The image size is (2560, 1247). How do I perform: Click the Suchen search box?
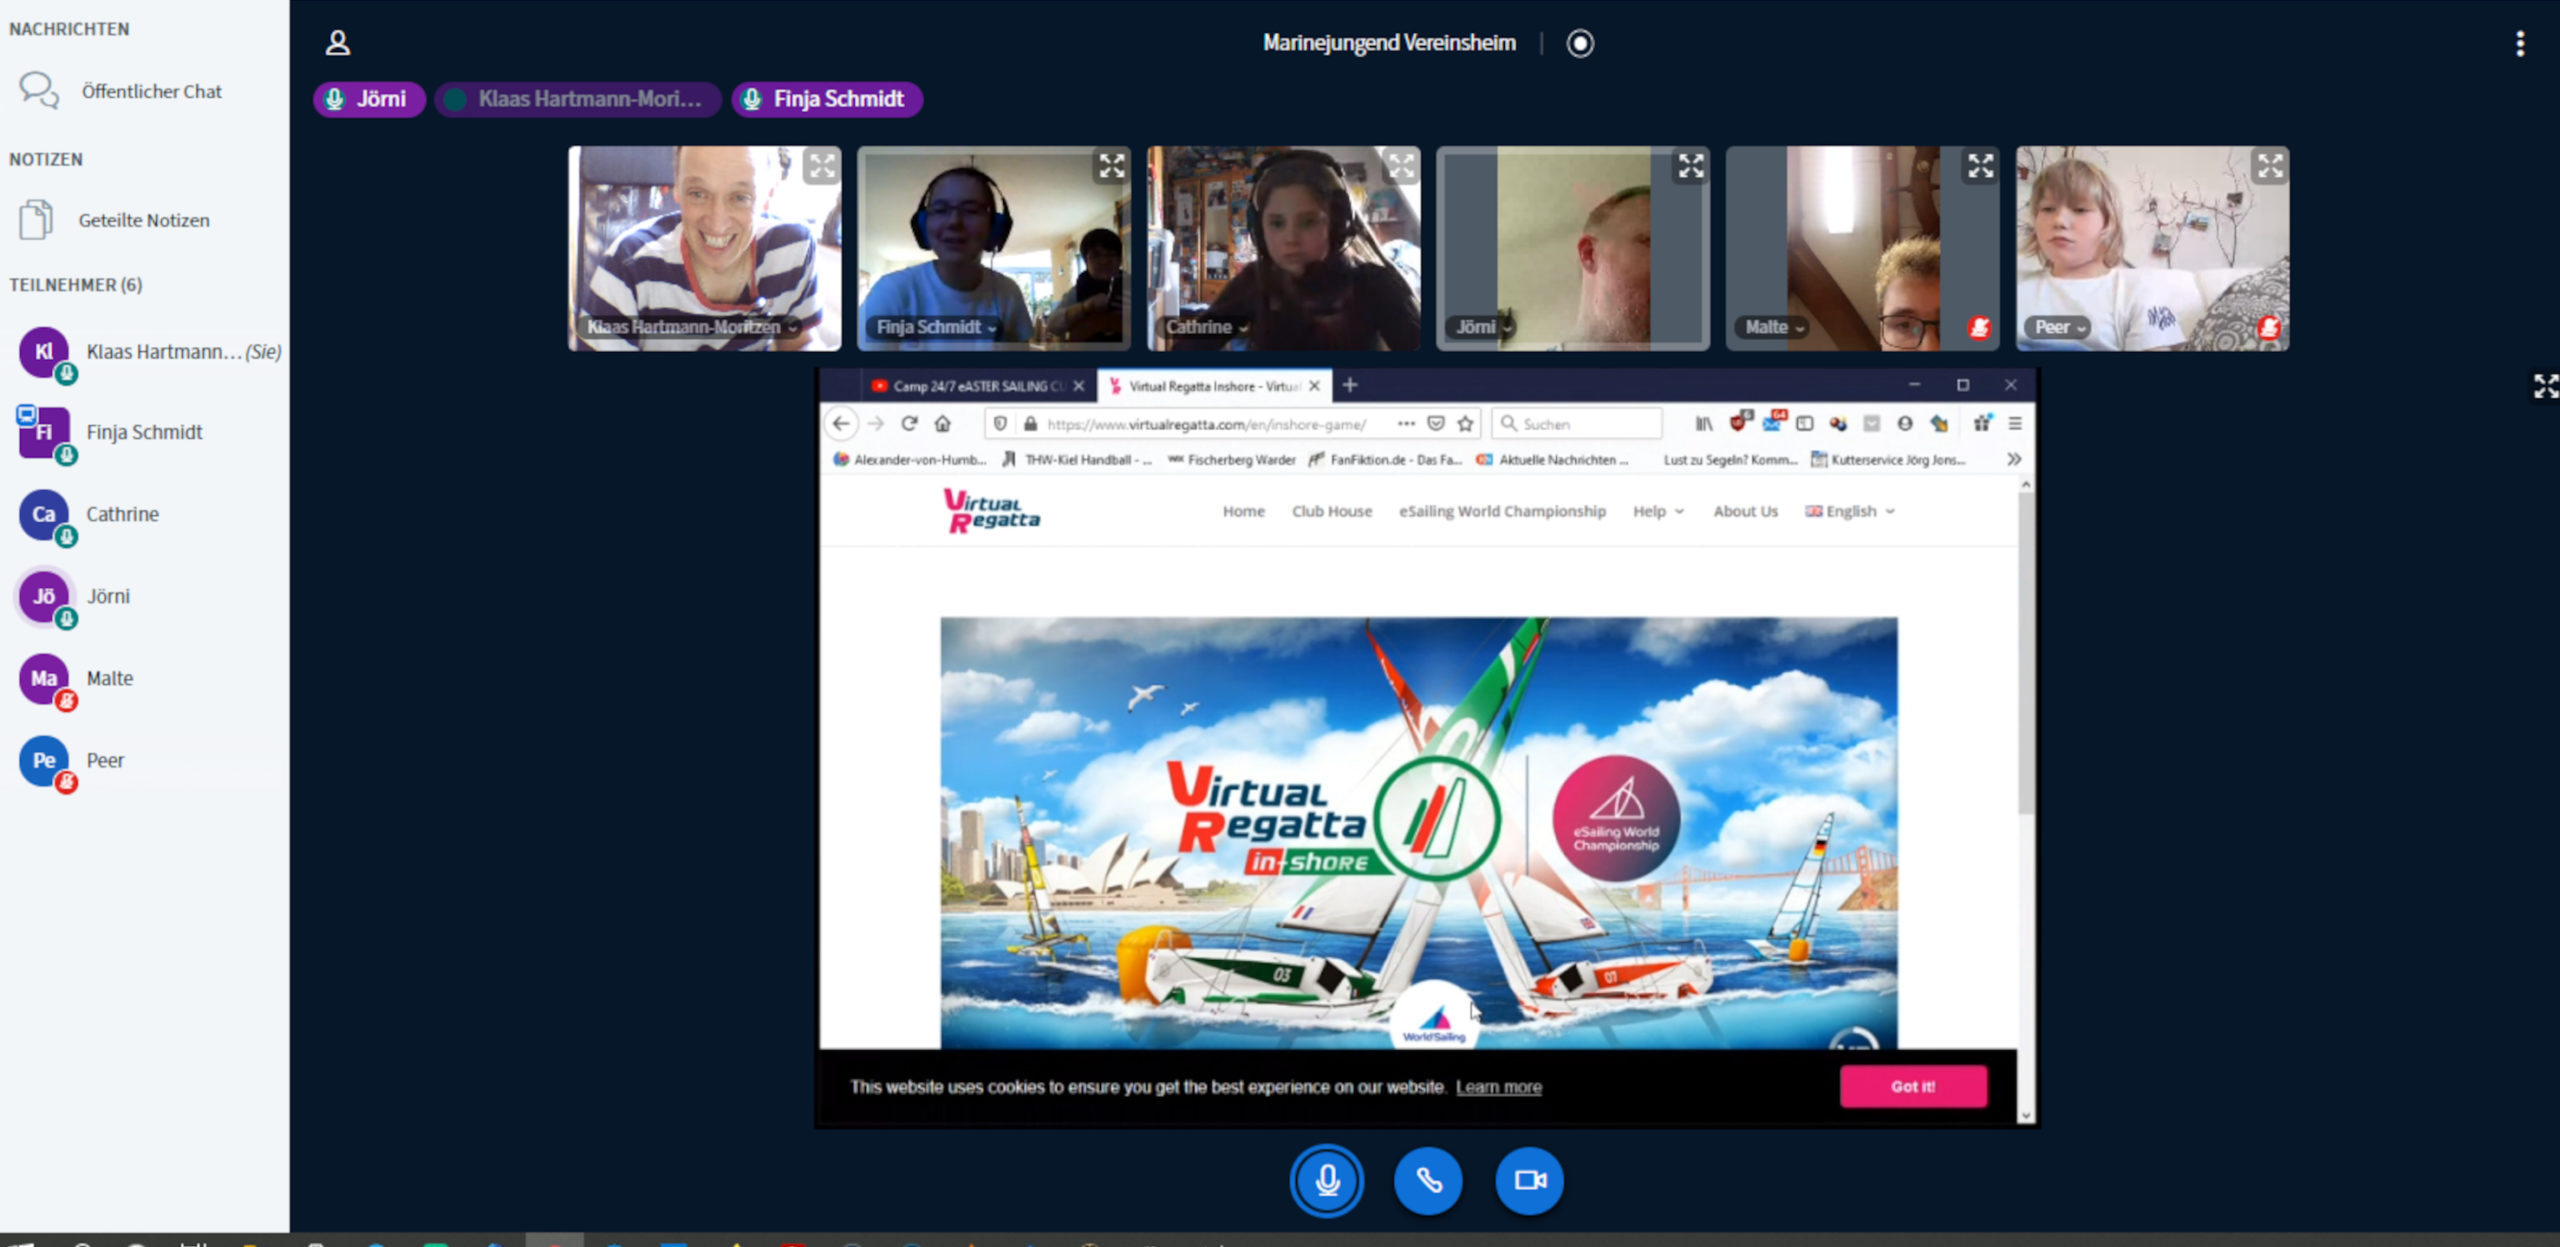click(x=1578, y=424)
